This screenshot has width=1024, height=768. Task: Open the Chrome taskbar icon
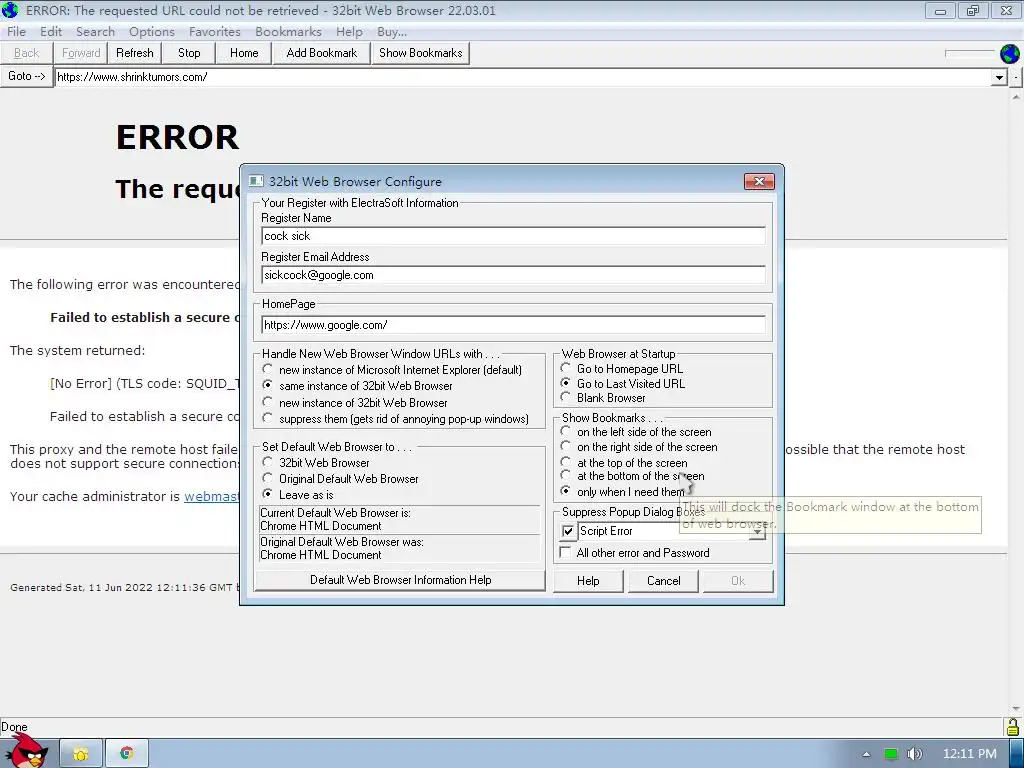tap(127, 754)
